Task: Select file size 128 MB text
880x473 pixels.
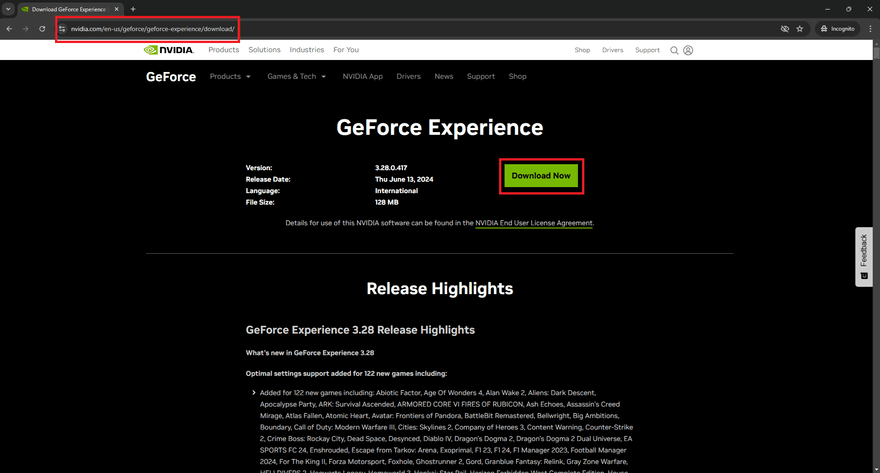Action: [387, 203]
